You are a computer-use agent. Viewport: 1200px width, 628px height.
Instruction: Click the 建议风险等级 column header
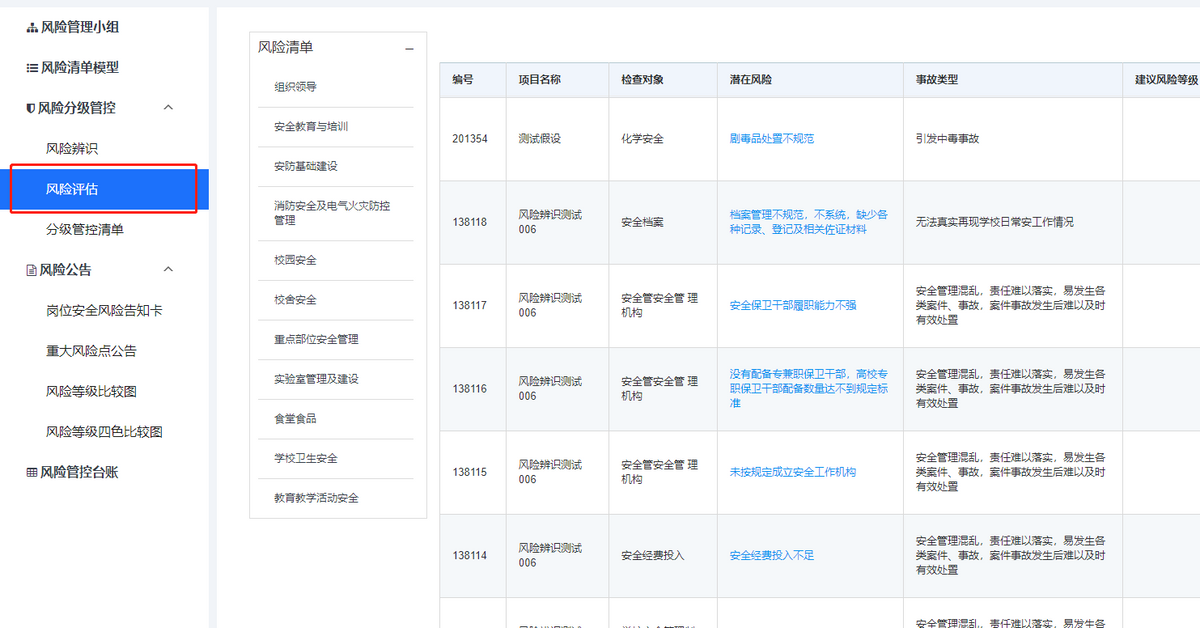coord(1166,80)
